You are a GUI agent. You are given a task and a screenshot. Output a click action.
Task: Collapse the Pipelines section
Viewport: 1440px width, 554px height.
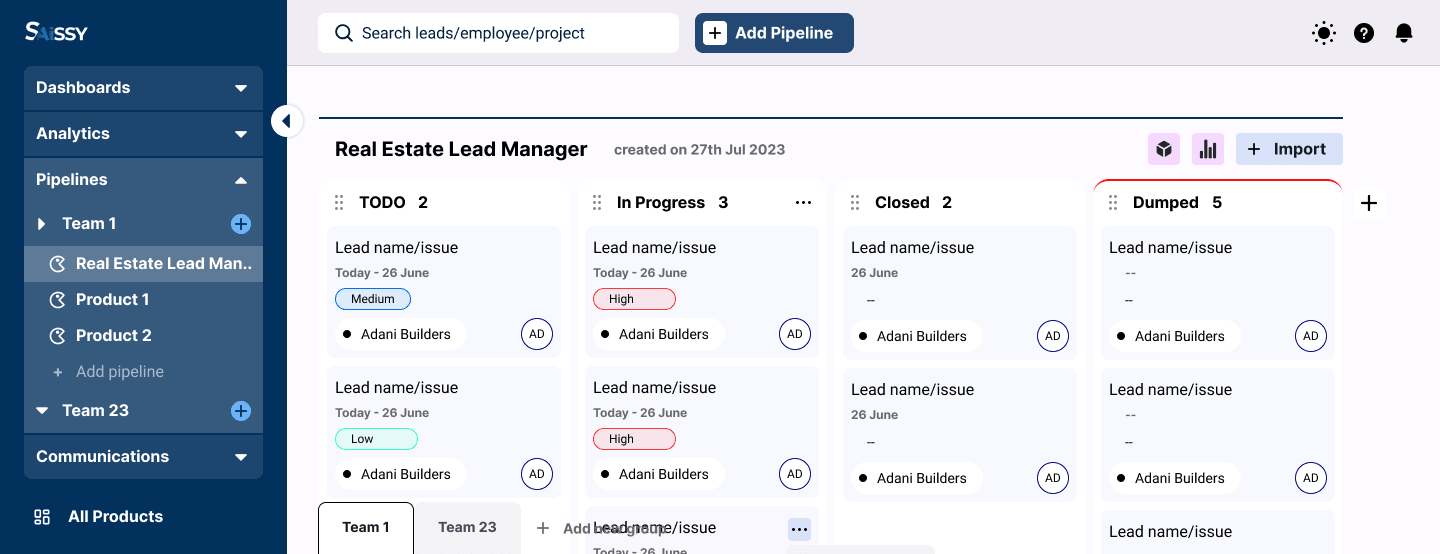143,180
